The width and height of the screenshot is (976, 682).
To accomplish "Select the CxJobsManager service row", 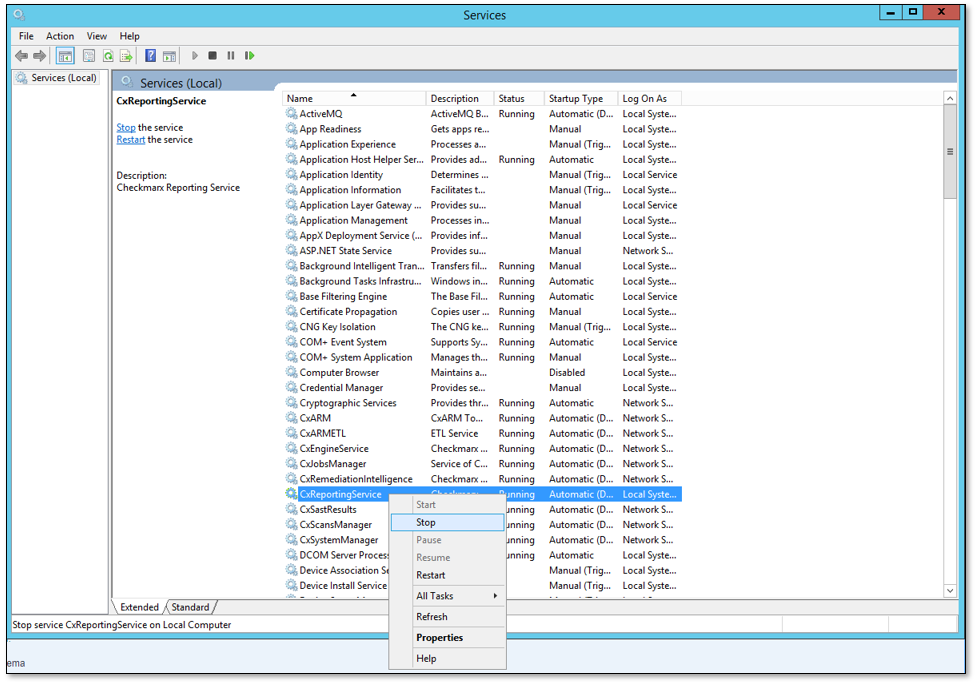I will point(482,464).
